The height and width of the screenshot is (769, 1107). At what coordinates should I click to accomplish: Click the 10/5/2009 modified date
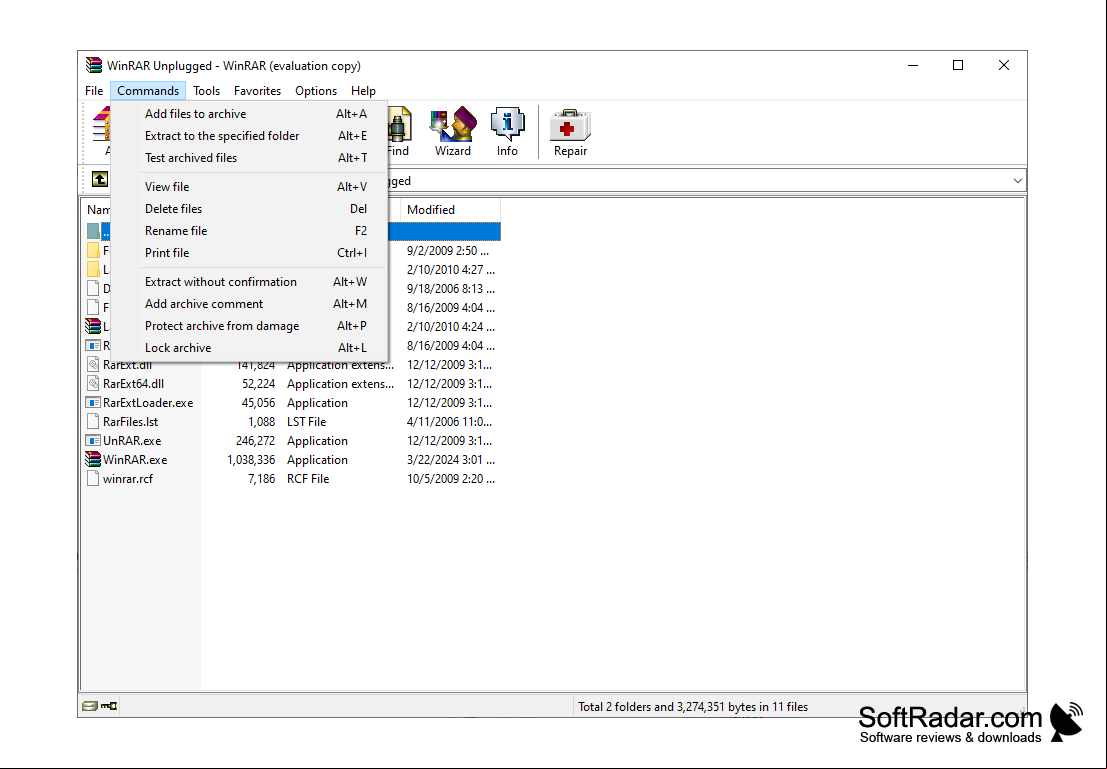pos(451,479)
